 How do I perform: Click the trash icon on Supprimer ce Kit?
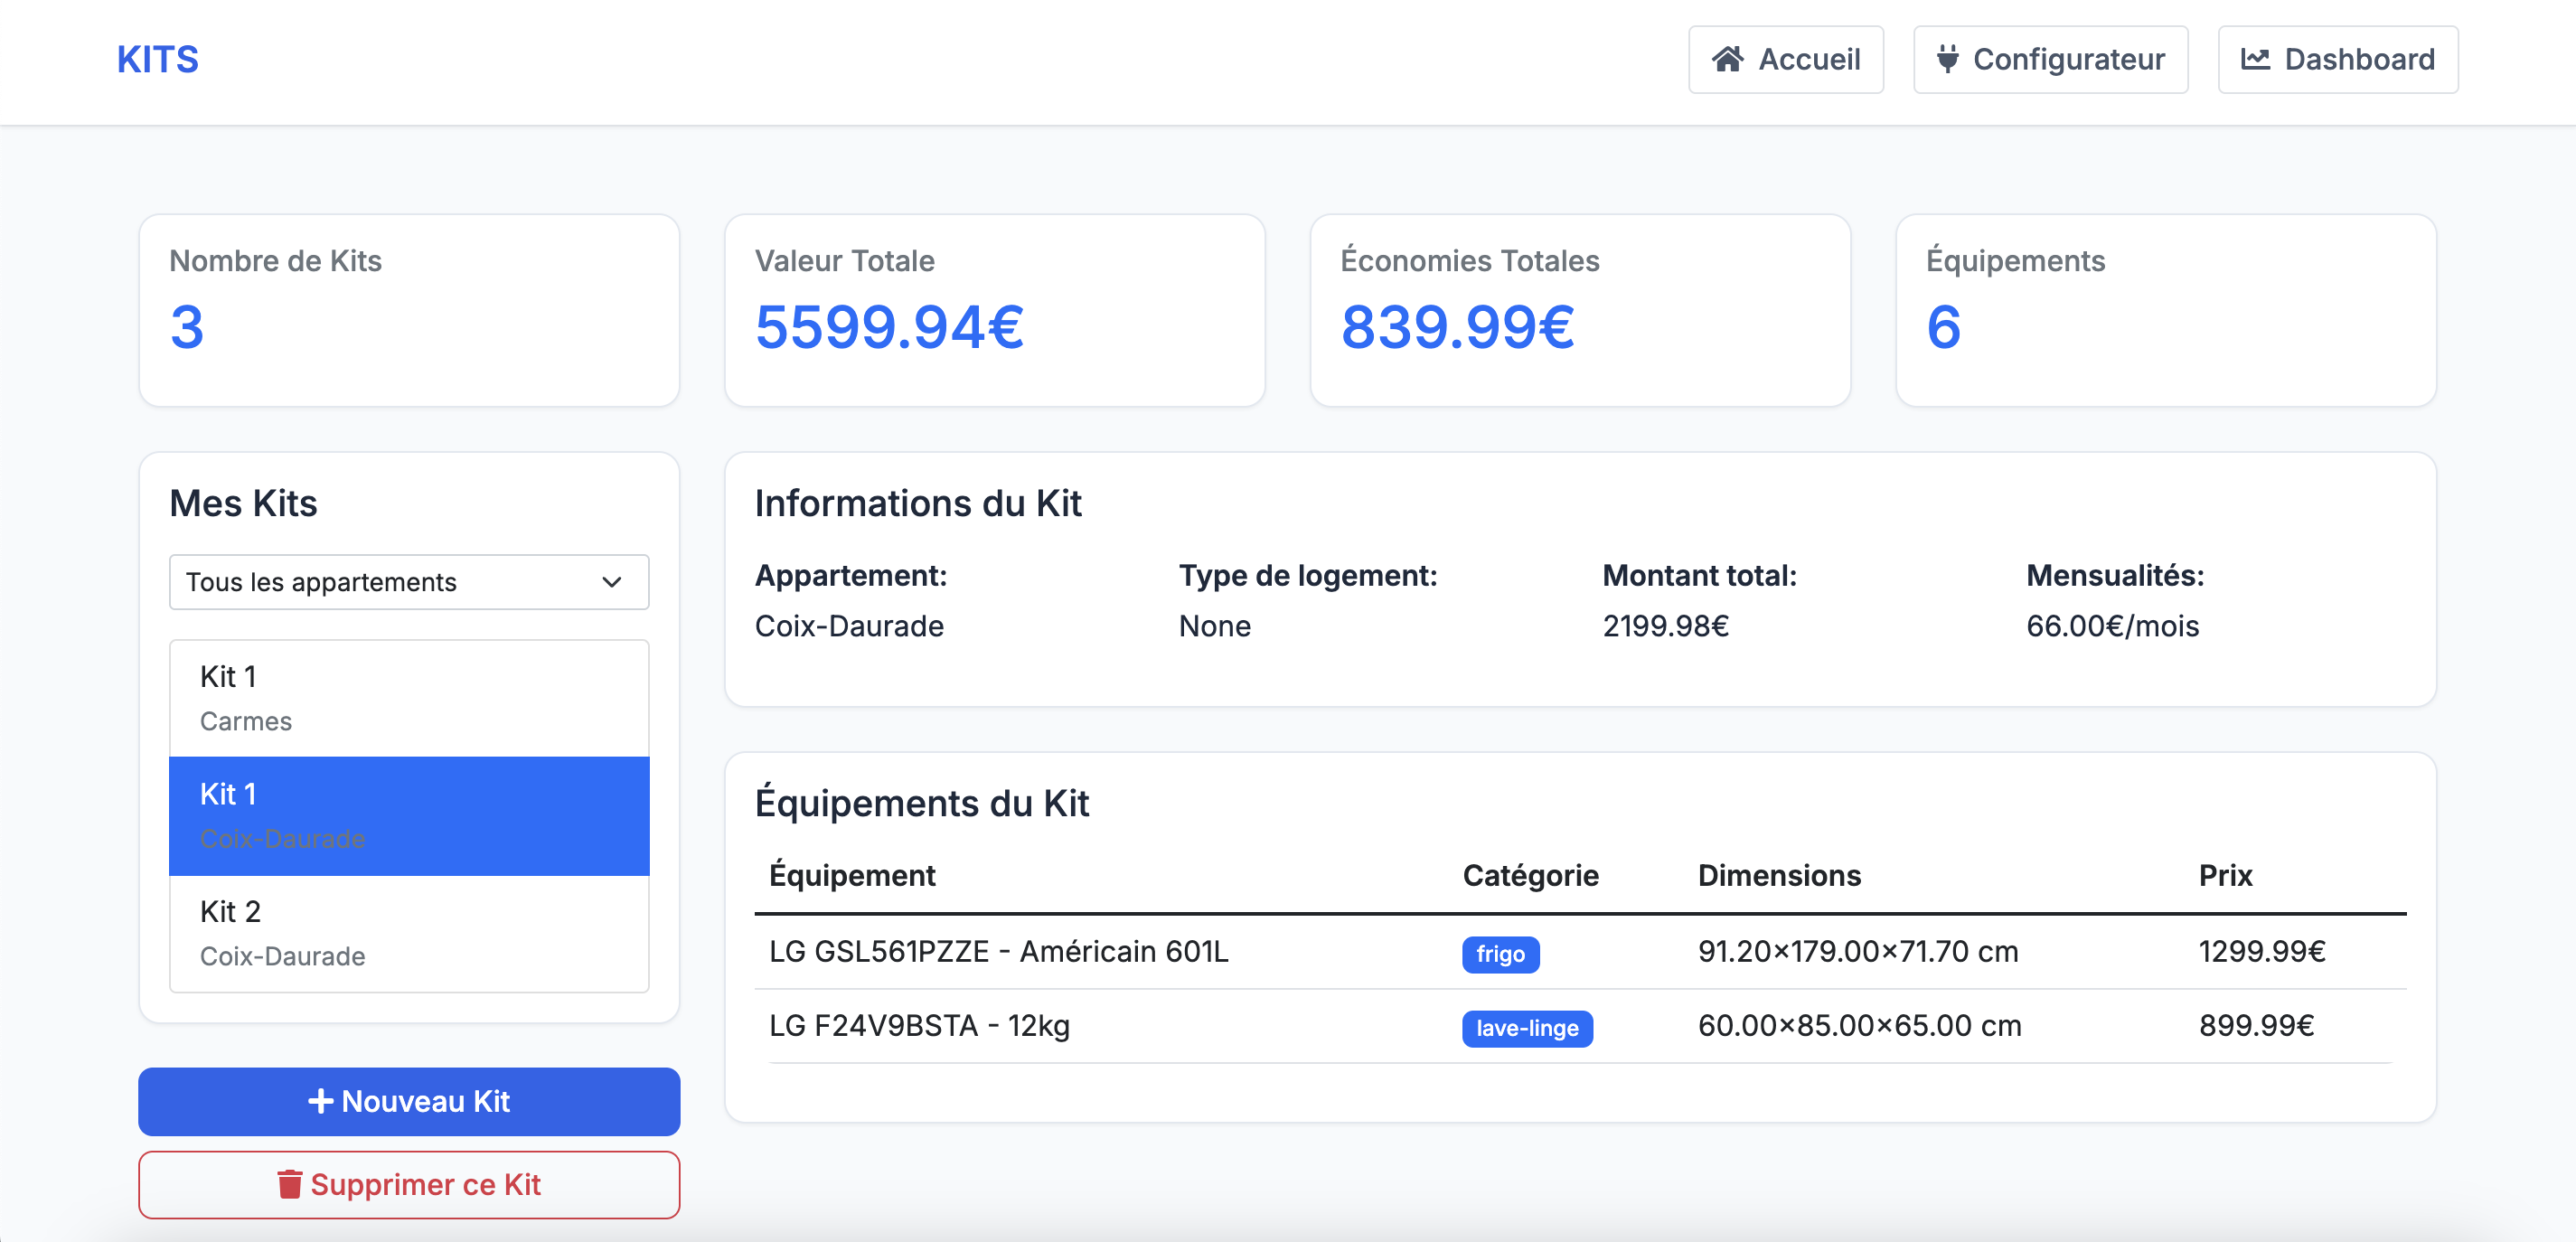pyautogui.click(x=289, y=1185)
